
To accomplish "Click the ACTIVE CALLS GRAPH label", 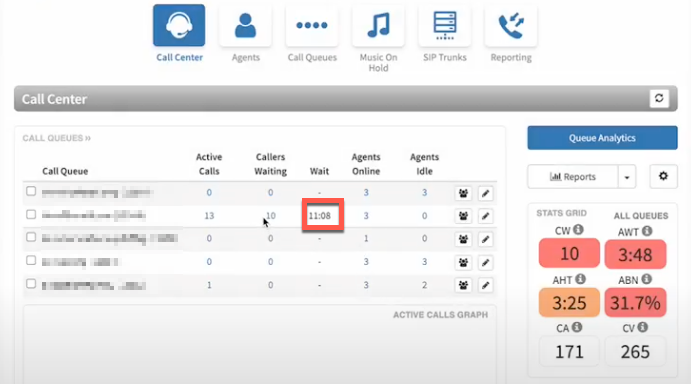I will click(x=440, y=315).
